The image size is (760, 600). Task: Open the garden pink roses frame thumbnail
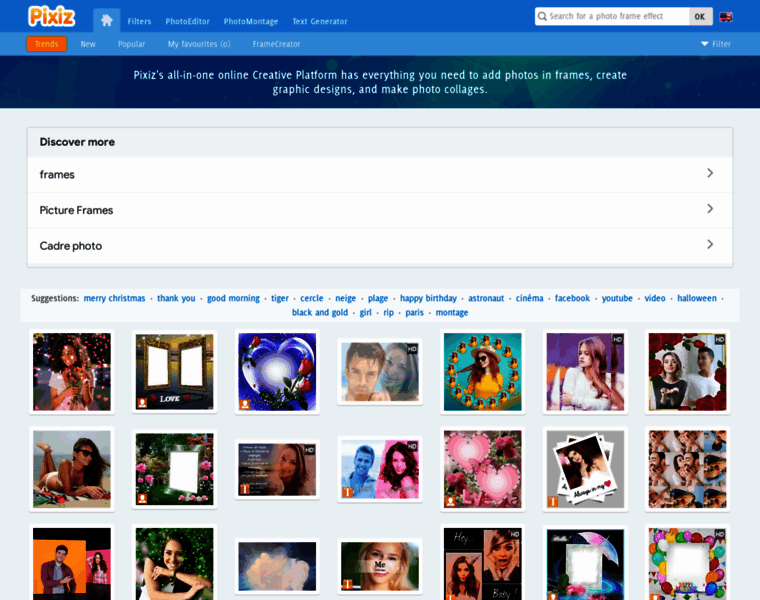[x=174, y=469]
